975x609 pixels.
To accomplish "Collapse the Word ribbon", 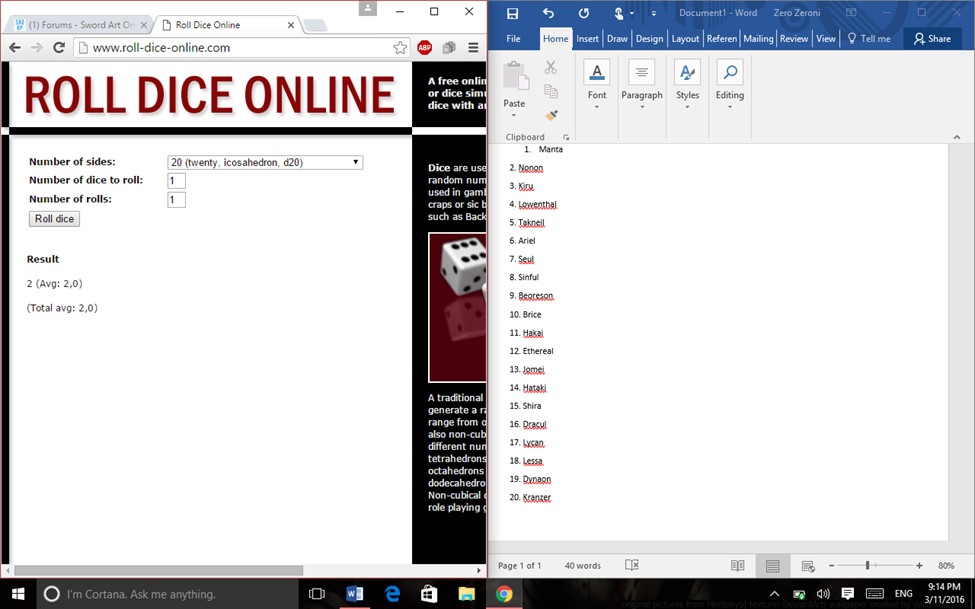I will coord(957,137).
